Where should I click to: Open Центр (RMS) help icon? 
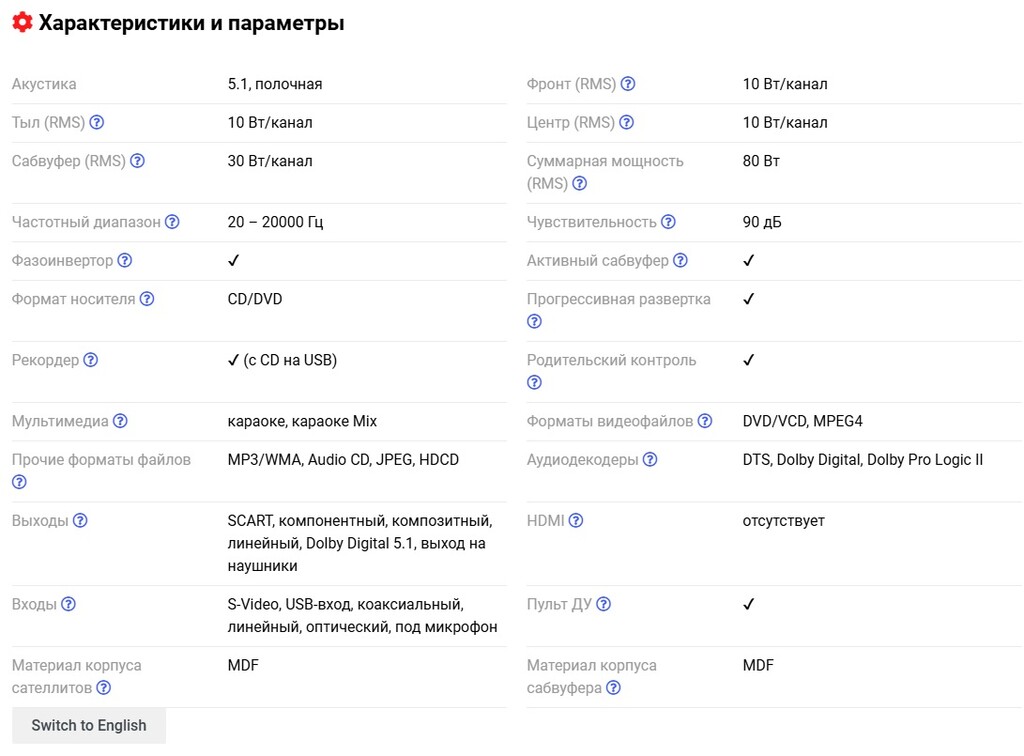point(627,123)
